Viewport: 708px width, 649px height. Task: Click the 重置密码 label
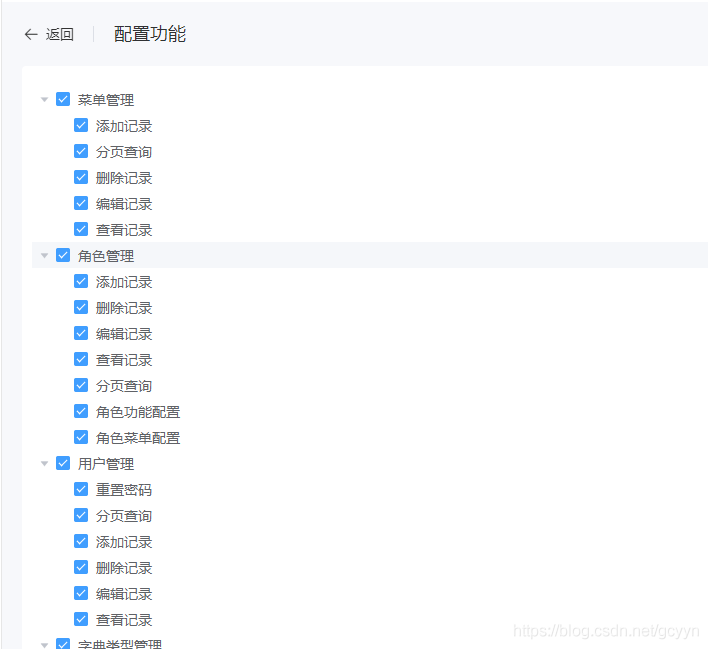pyautogui.click(x=124, y=490)
